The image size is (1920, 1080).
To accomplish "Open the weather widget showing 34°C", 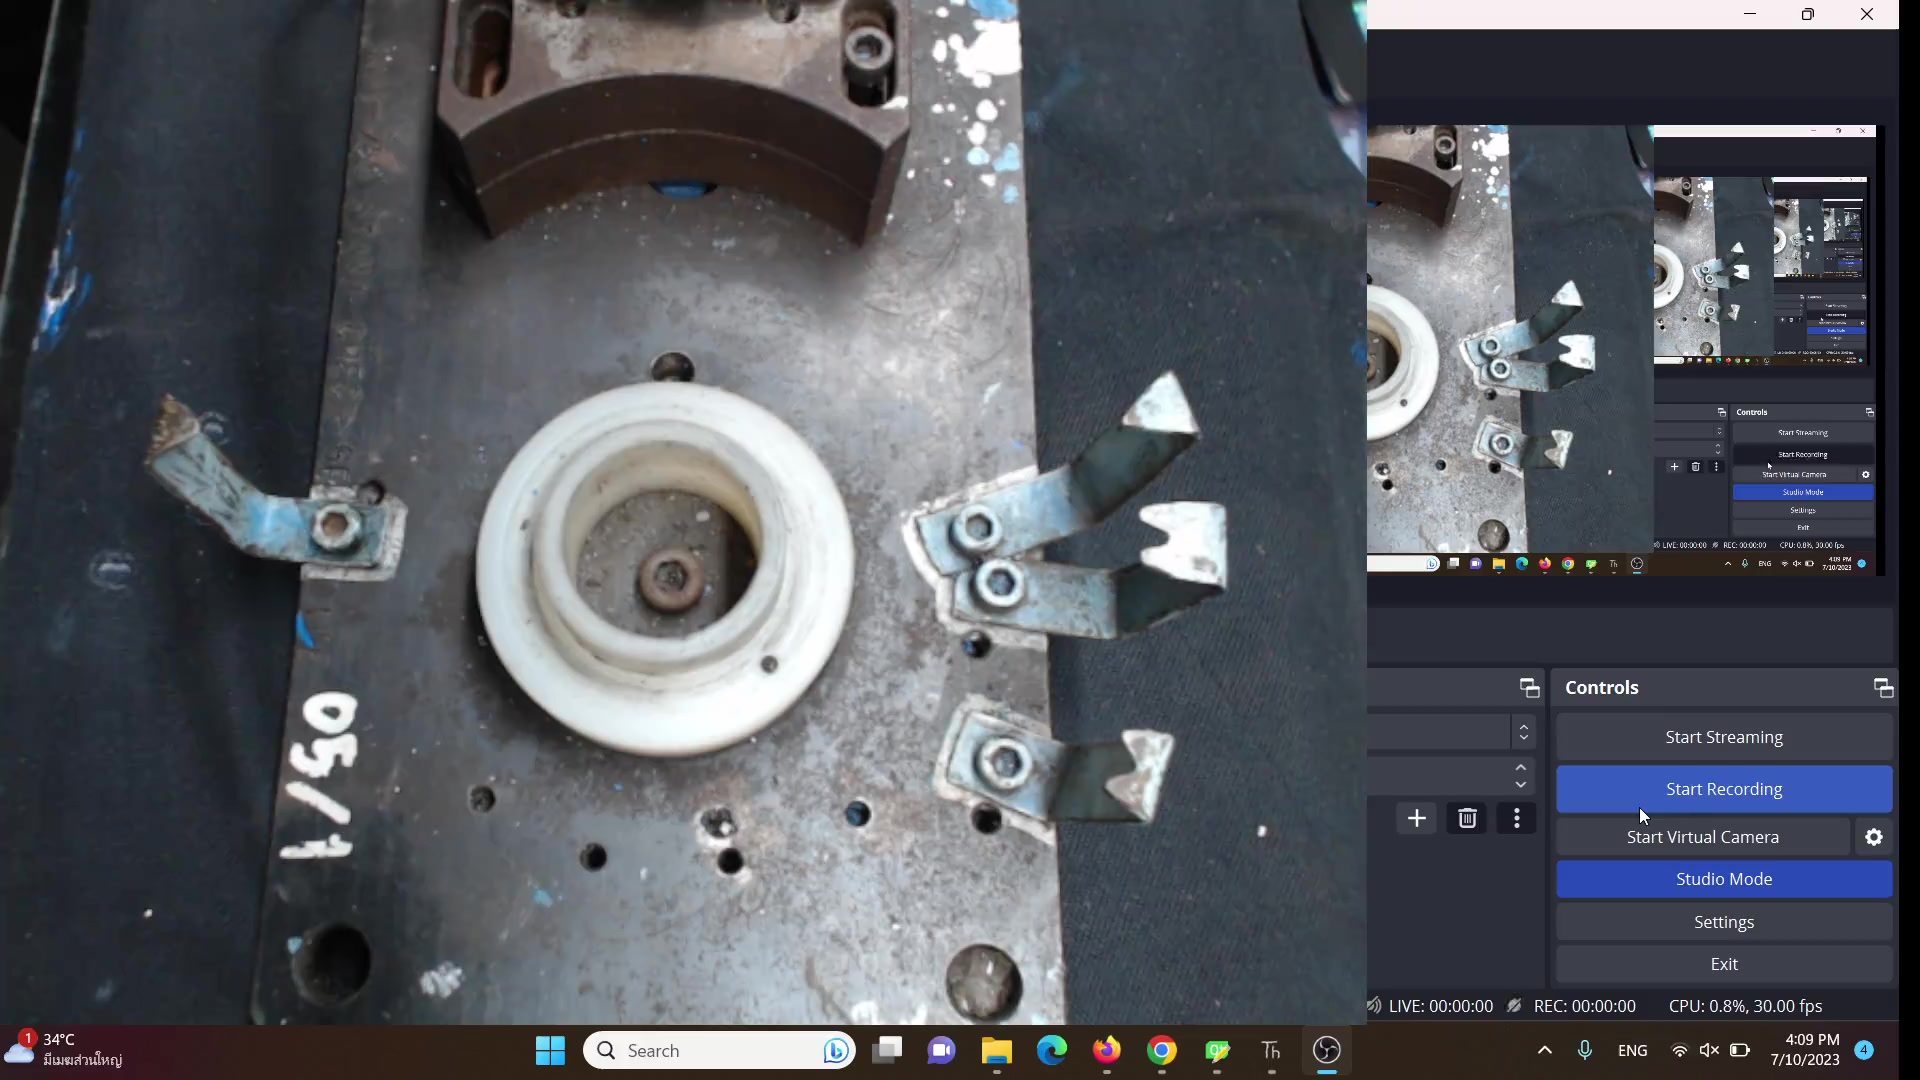I will [60, 1050].
